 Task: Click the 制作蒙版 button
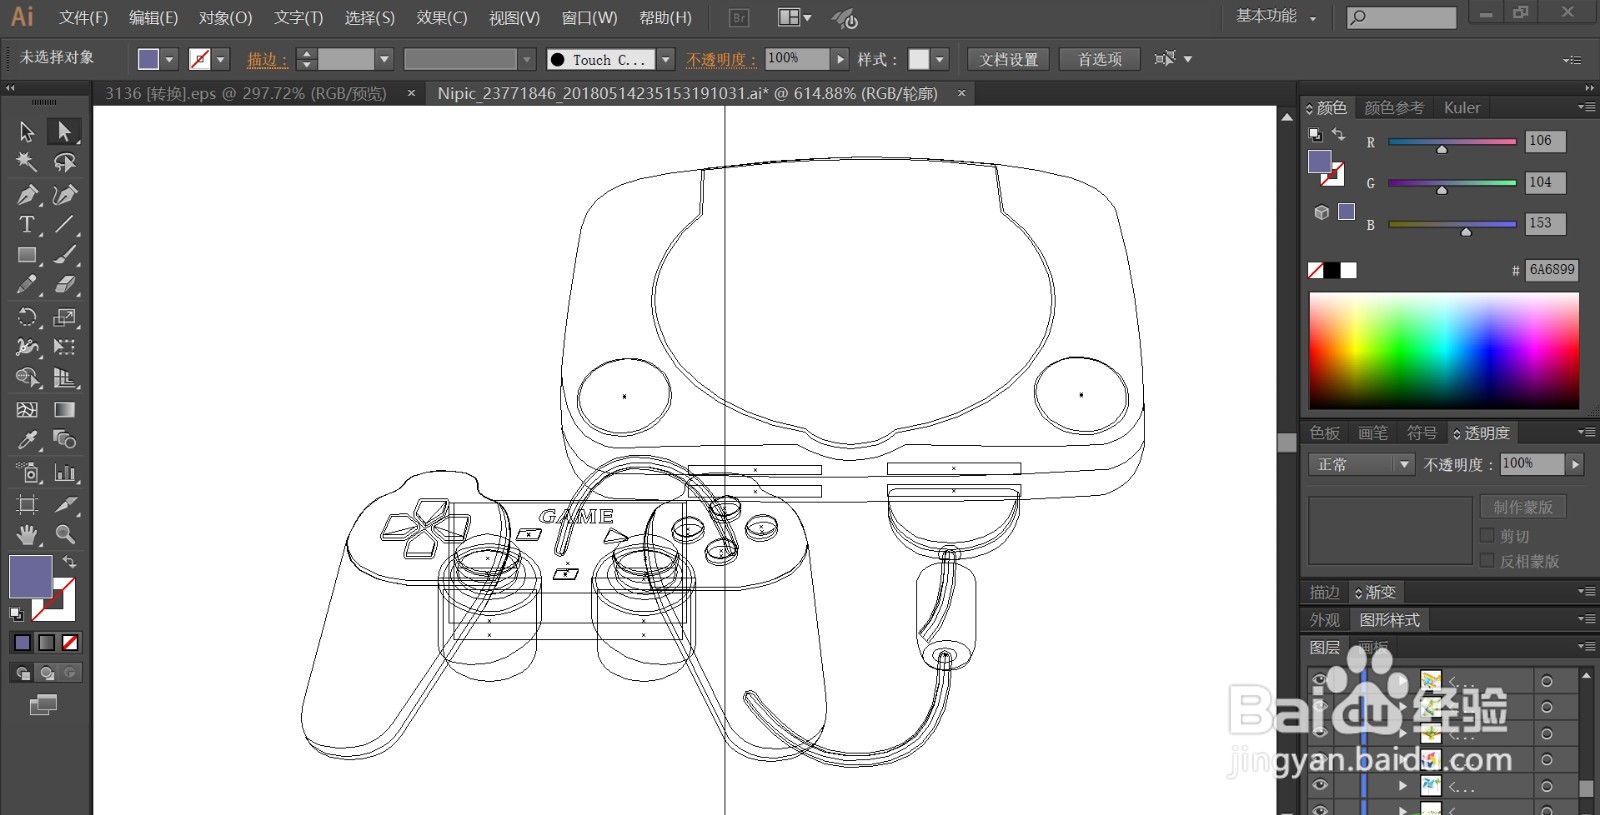[1523, 507]
